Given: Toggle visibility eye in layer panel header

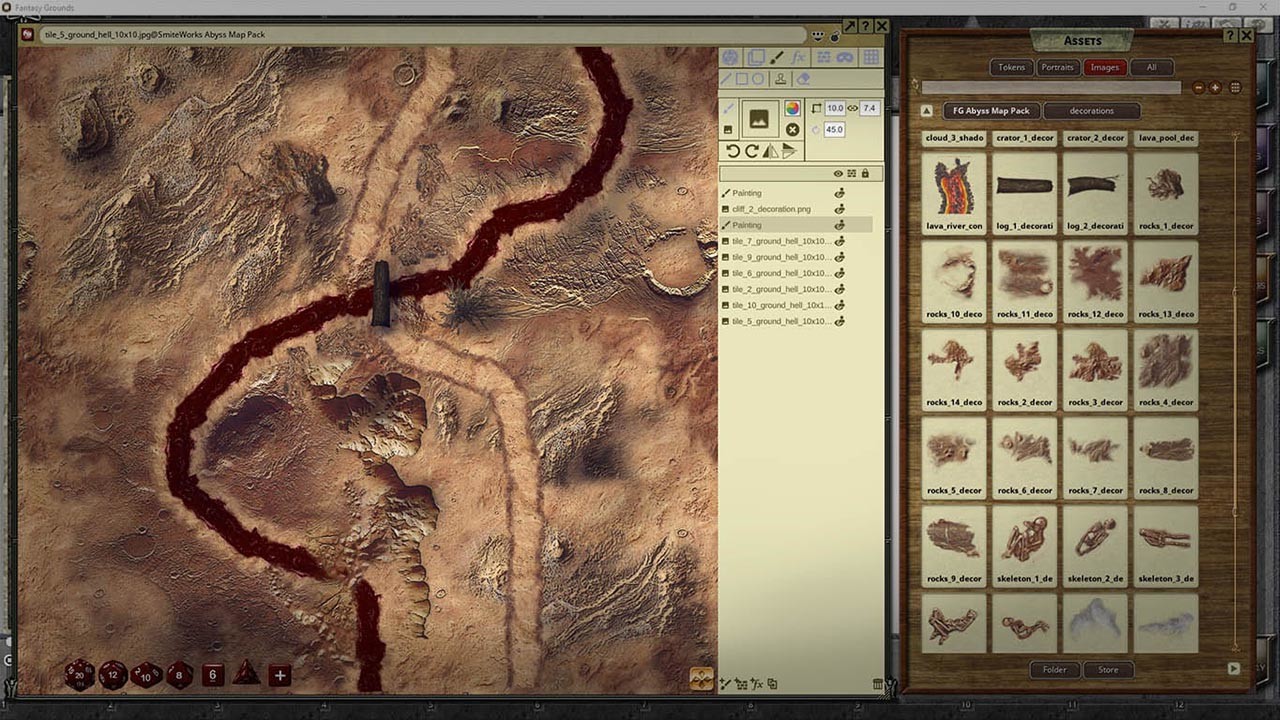Looking at the screenshot, I should (x=838, y=173).
